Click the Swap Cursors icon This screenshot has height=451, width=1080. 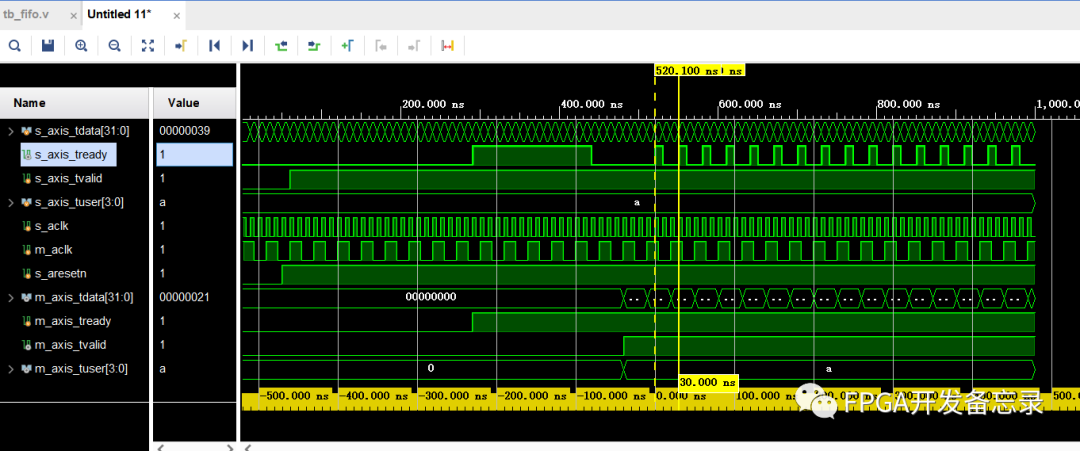coord(447,46)
